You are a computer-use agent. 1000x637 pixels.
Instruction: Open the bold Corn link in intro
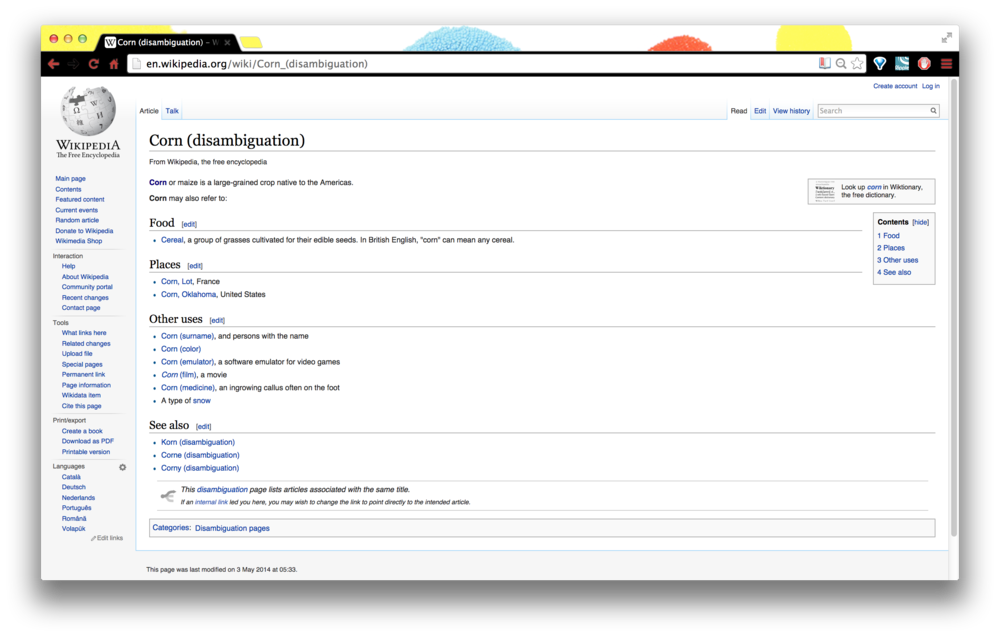pos(158,182)
